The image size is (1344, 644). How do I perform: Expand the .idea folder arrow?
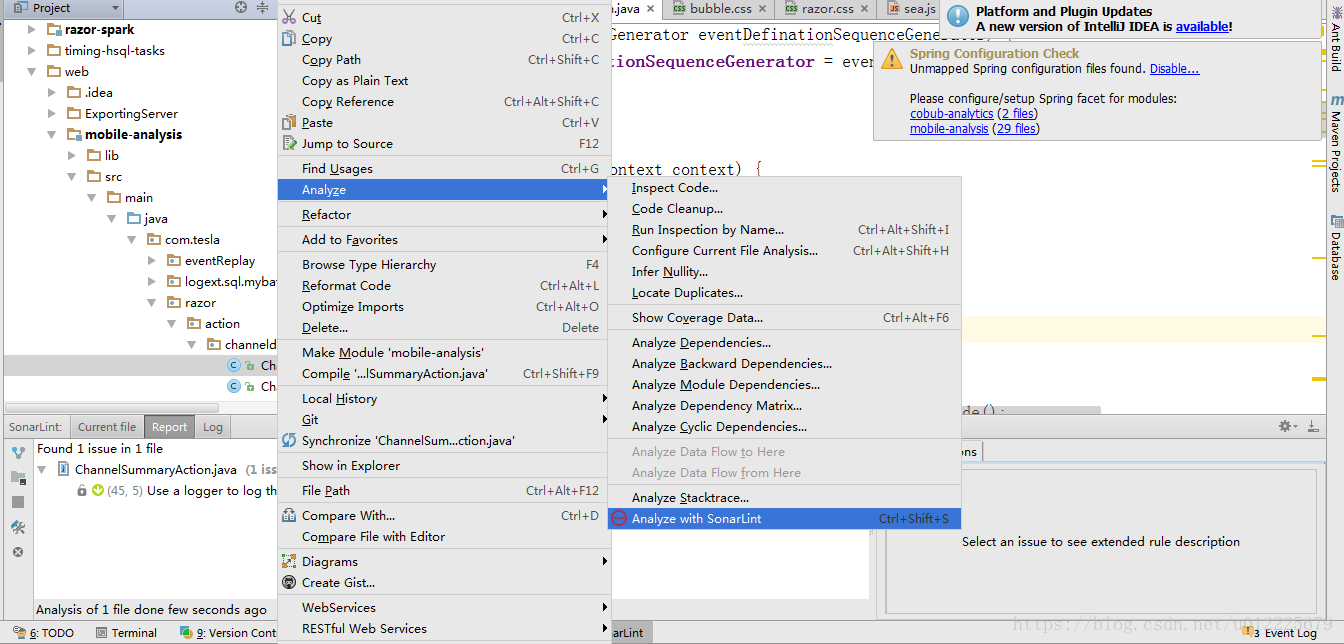pyautogui.click(x=52, y=92)
